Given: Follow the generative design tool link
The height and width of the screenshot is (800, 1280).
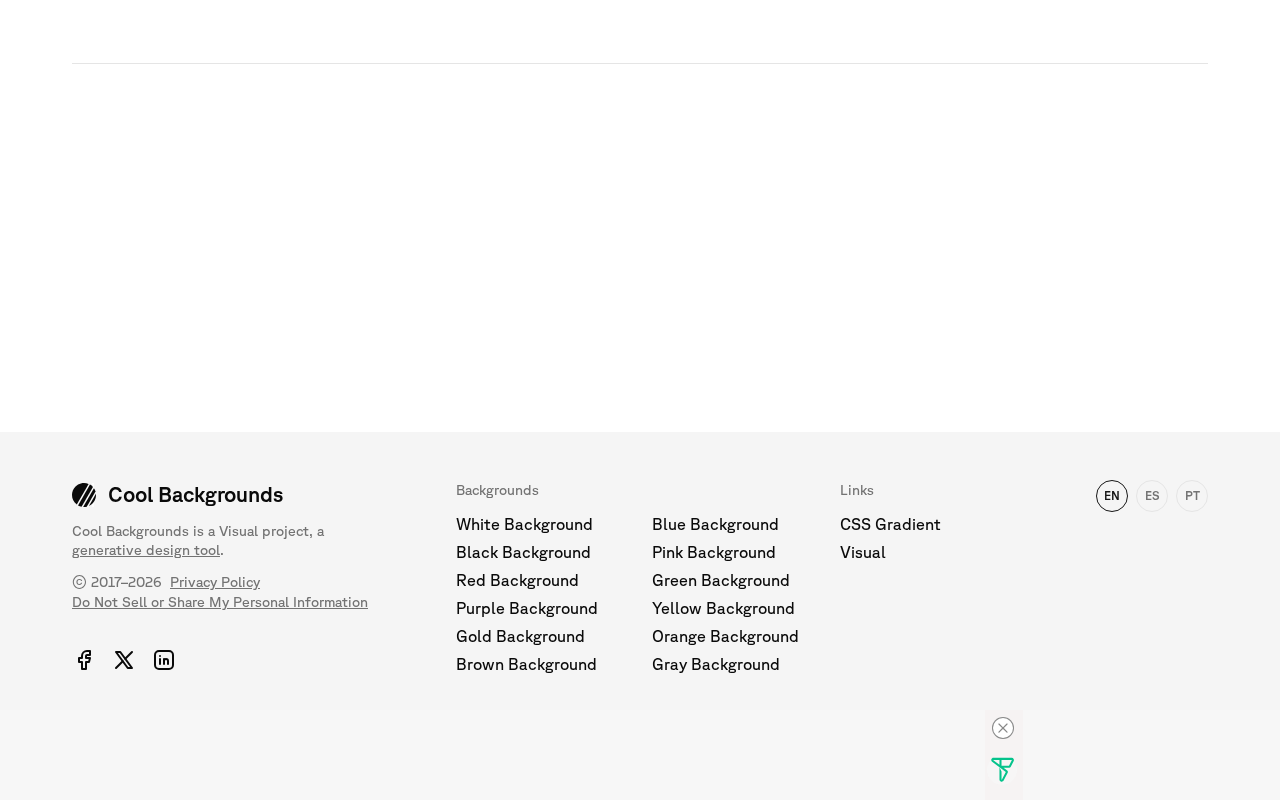Looking at the screenshot, I should (x=146, y=550).
